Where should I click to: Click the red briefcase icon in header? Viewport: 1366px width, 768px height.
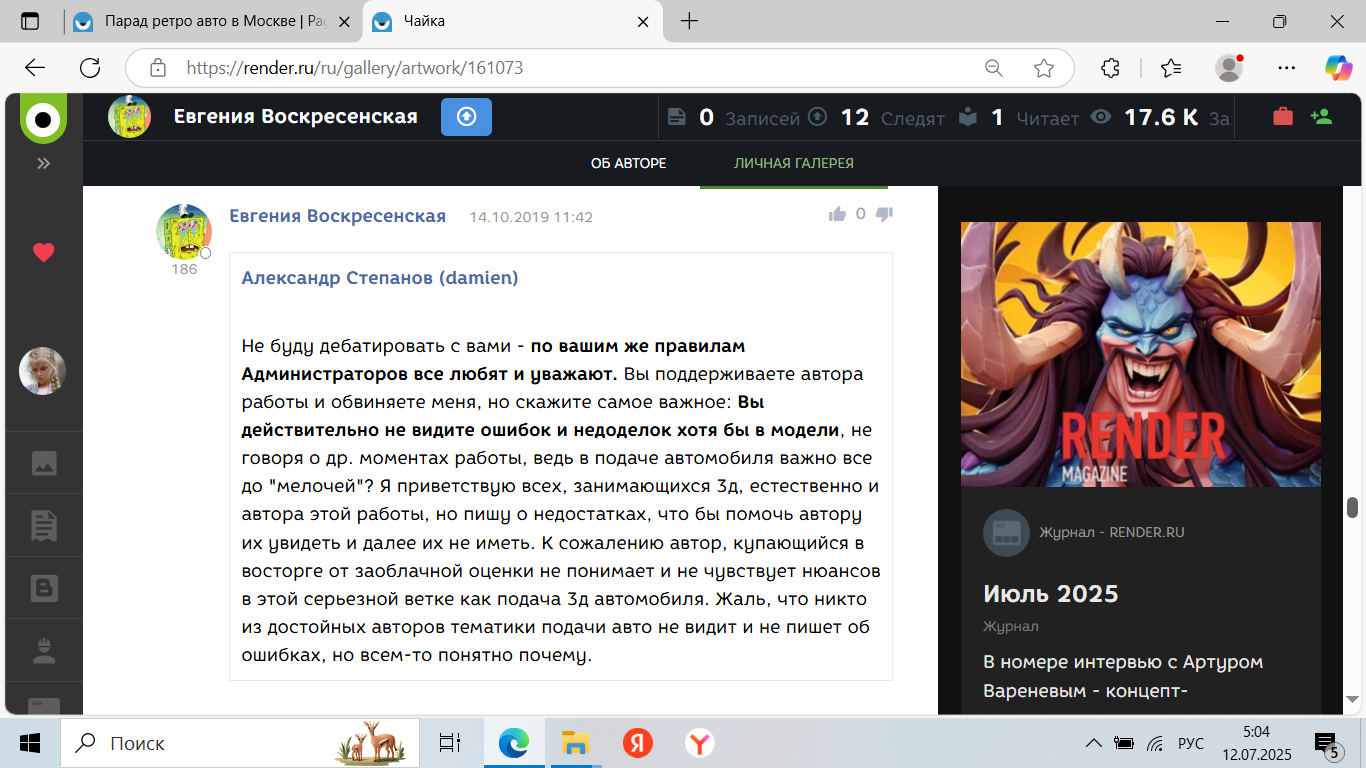1282,117
